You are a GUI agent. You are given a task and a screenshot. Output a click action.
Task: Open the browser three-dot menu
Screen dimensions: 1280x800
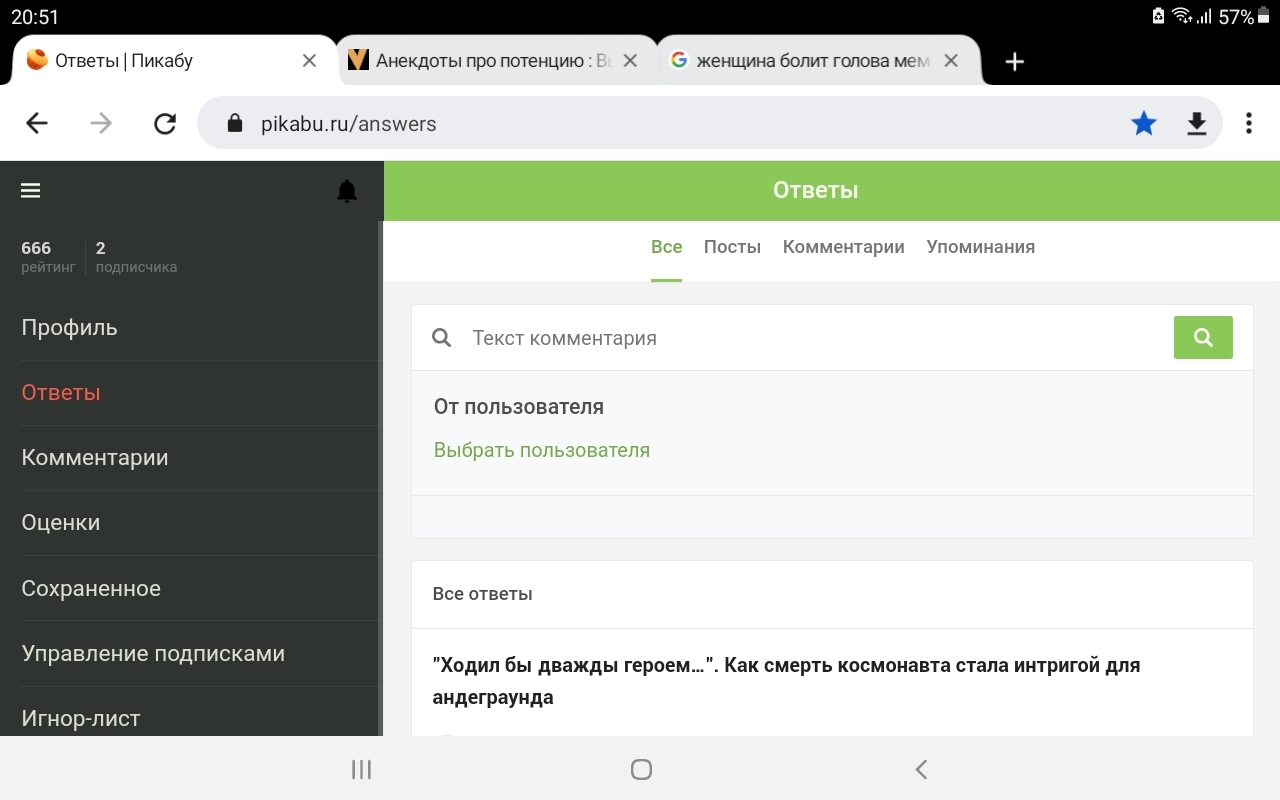(1249, 123)
